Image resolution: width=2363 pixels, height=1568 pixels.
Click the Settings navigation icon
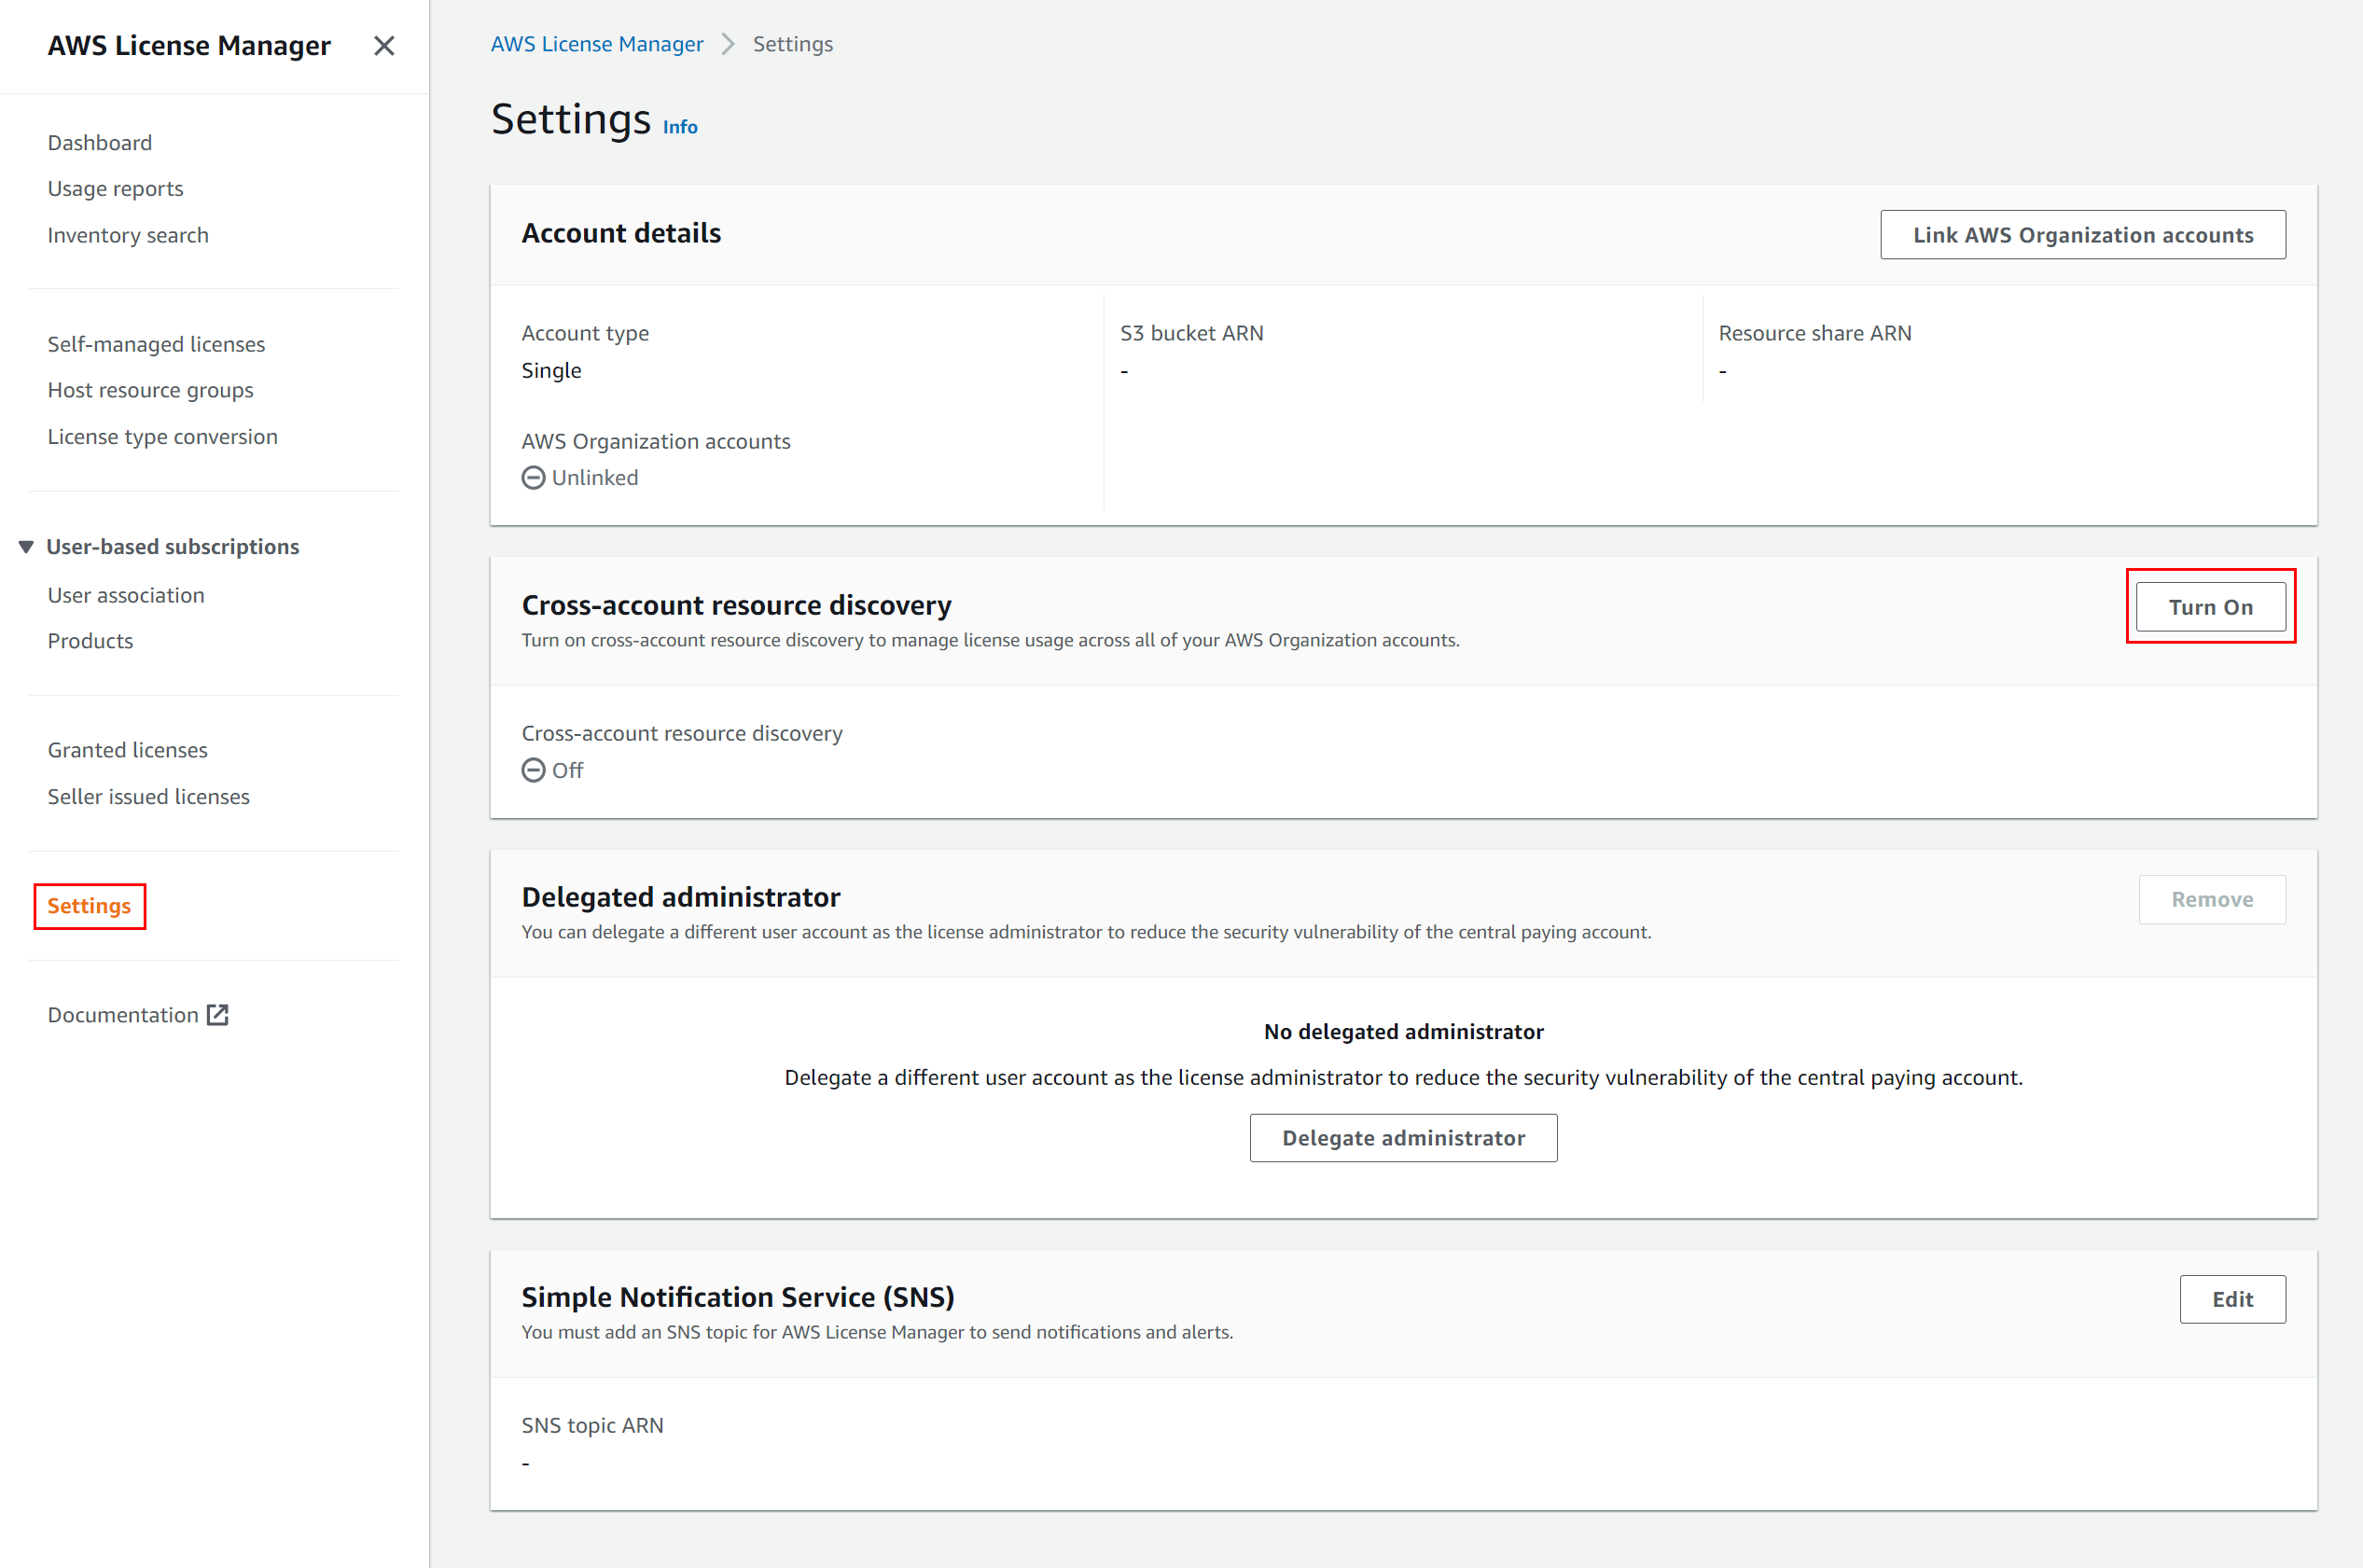(x=90, y=905)
